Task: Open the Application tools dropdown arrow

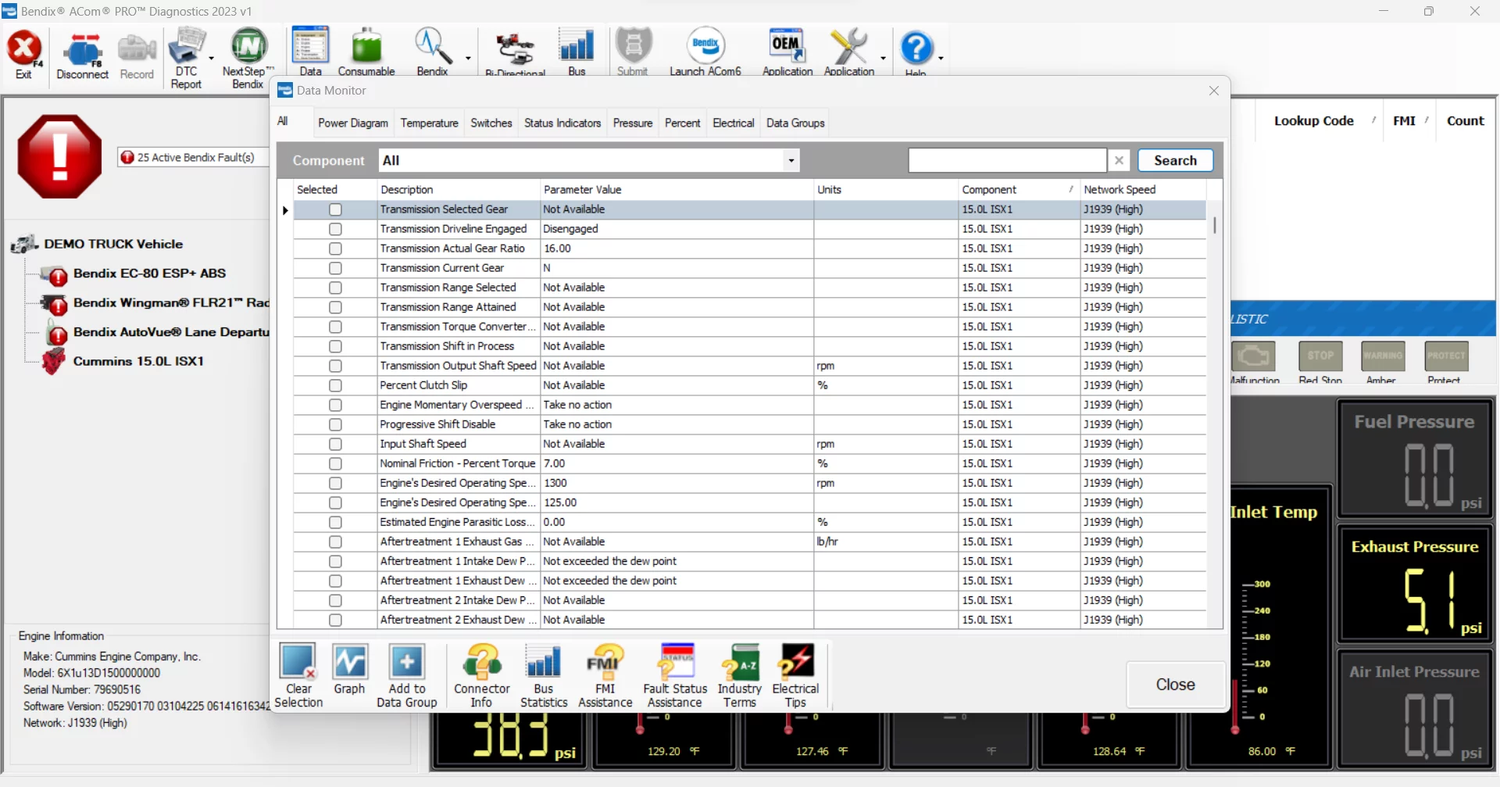Action: pos(883,58)
